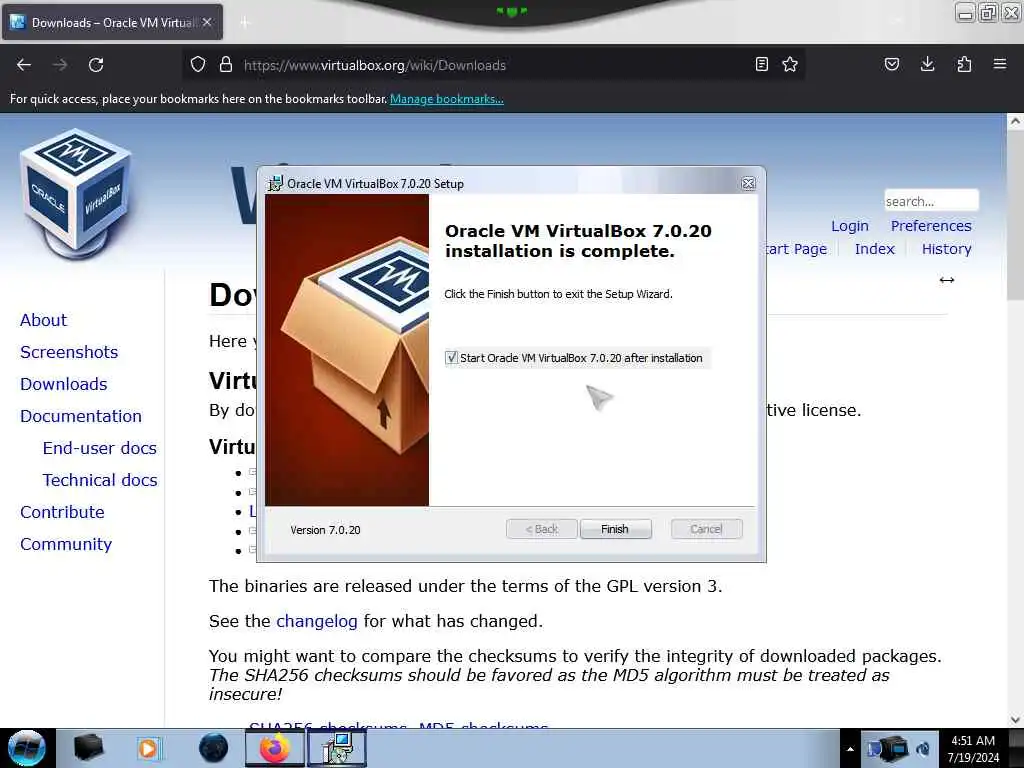Open the Index navigation link
This screenshot has height=768, width=1024.
[x=874, y=249]
